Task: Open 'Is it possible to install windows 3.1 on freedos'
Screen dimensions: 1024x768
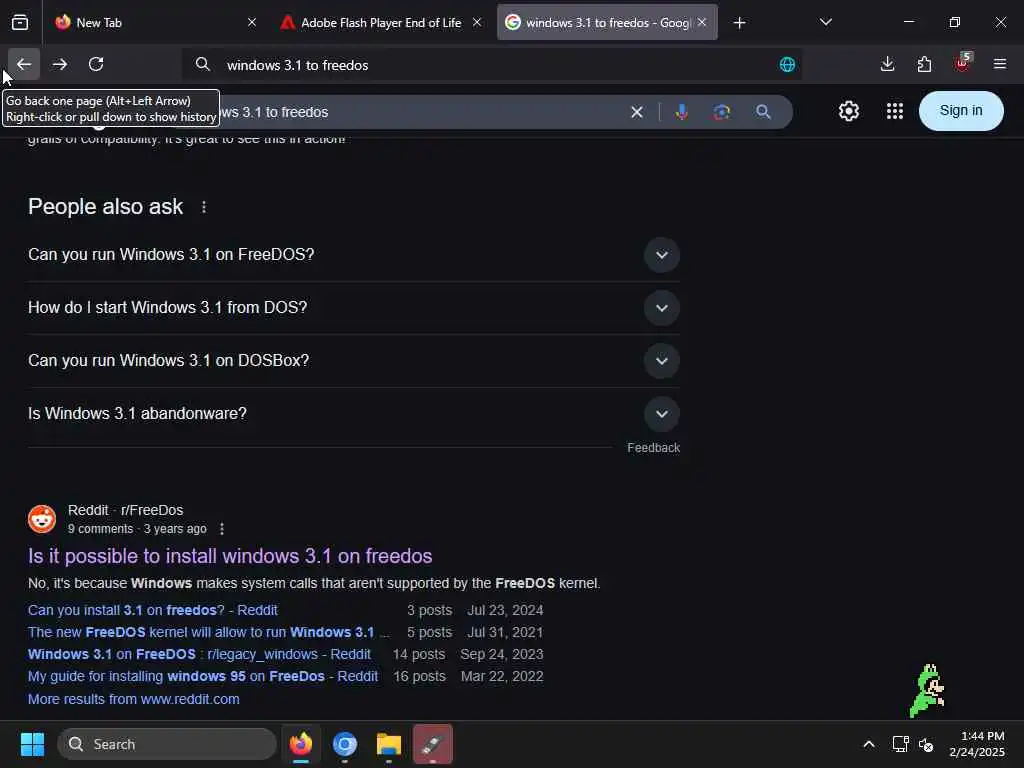Action: pyautogui.click(x=230, y=556)
